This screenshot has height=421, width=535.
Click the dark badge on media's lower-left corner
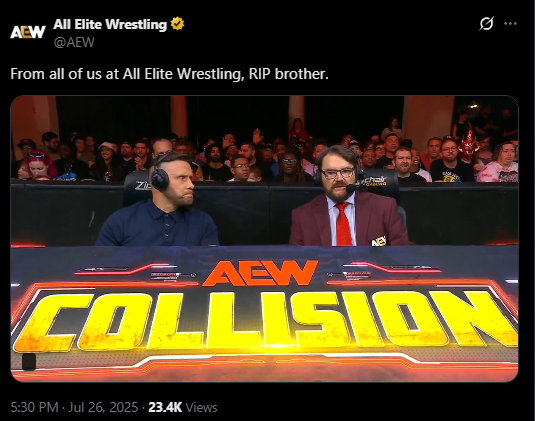pos(29,362)
